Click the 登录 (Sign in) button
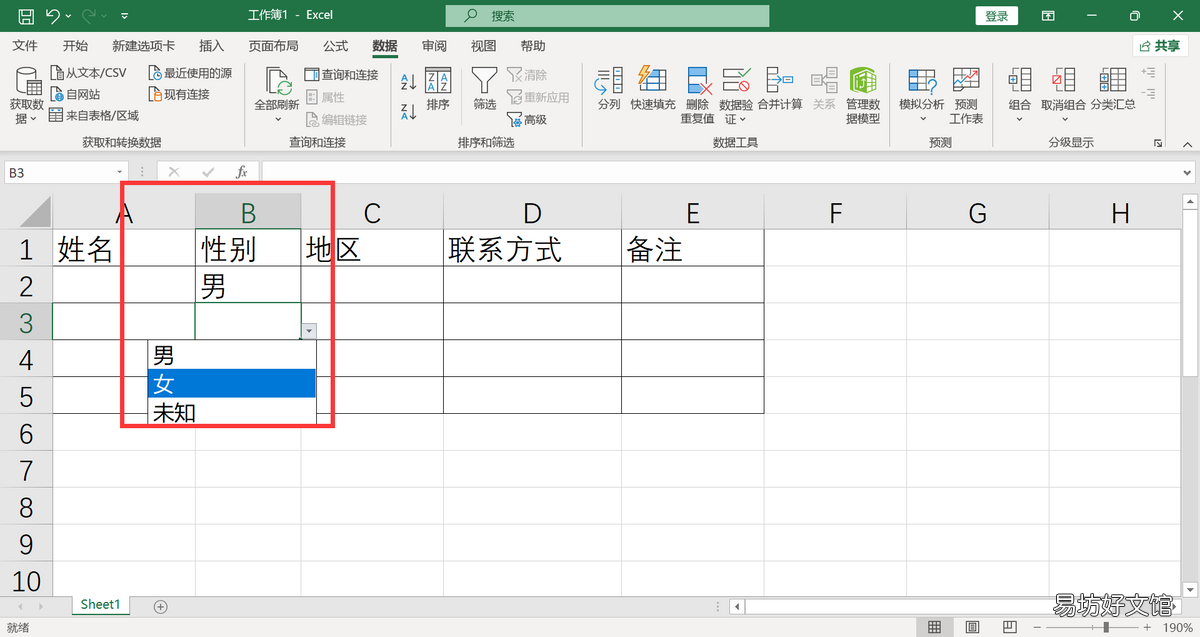This screenshot has width=1200, height=637. pos(997,16)
